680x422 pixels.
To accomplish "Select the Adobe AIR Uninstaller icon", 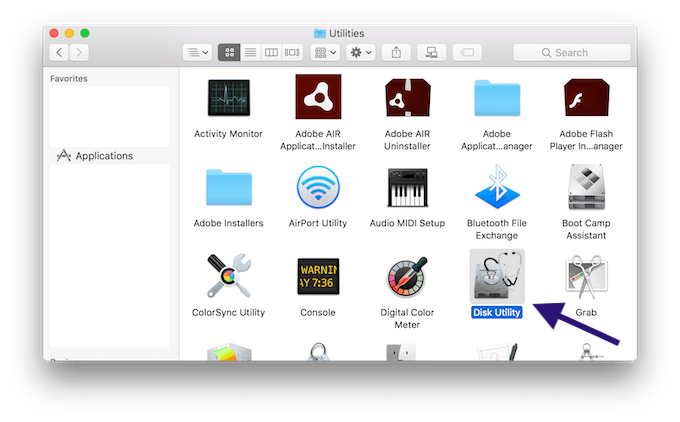I will 407,98.
